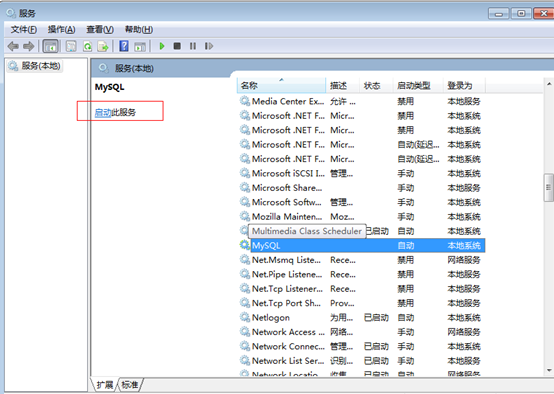Select the Mozilla Mainten... service
Viewport: 554px width, 394px height.
click(x=362, y=217)
